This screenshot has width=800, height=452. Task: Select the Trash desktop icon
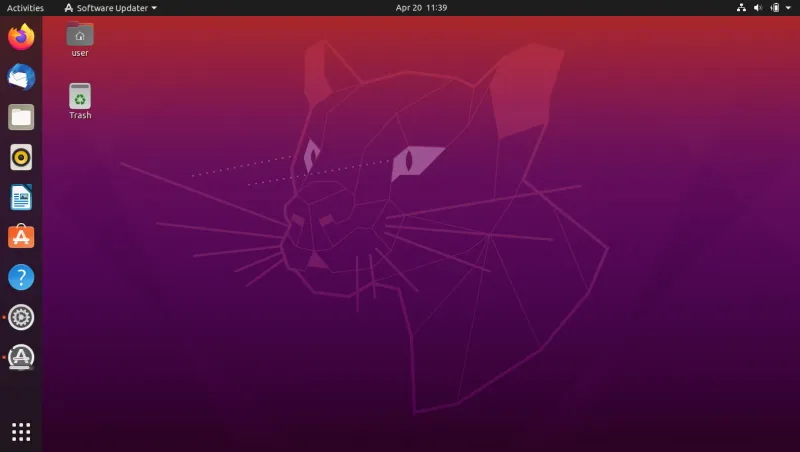80,96
